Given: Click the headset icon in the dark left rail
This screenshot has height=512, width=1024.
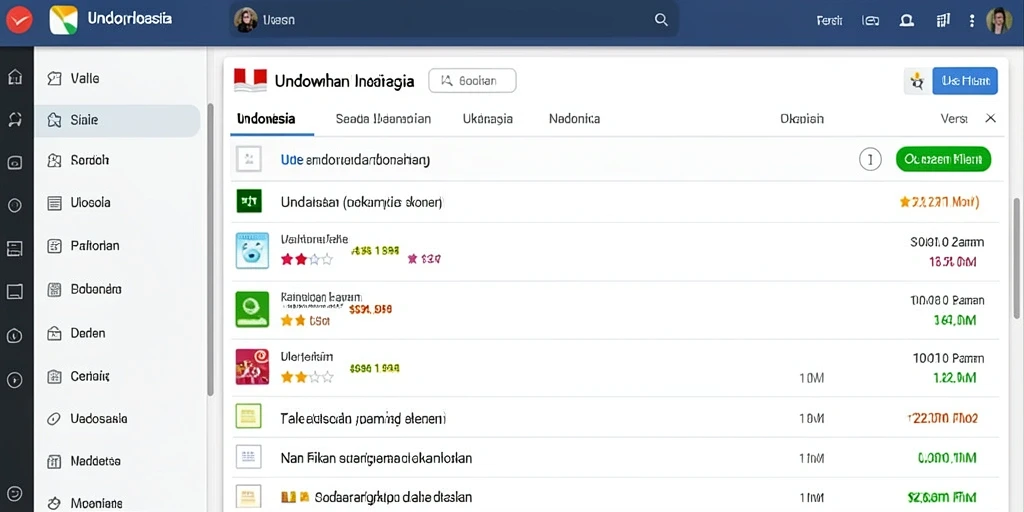Looking at the screenshot, I should (15, 119).
